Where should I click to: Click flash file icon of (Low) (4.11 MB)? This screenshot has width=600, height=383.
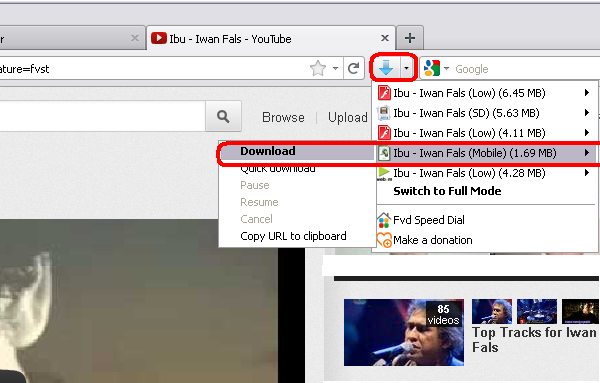[x=384, y=133]
